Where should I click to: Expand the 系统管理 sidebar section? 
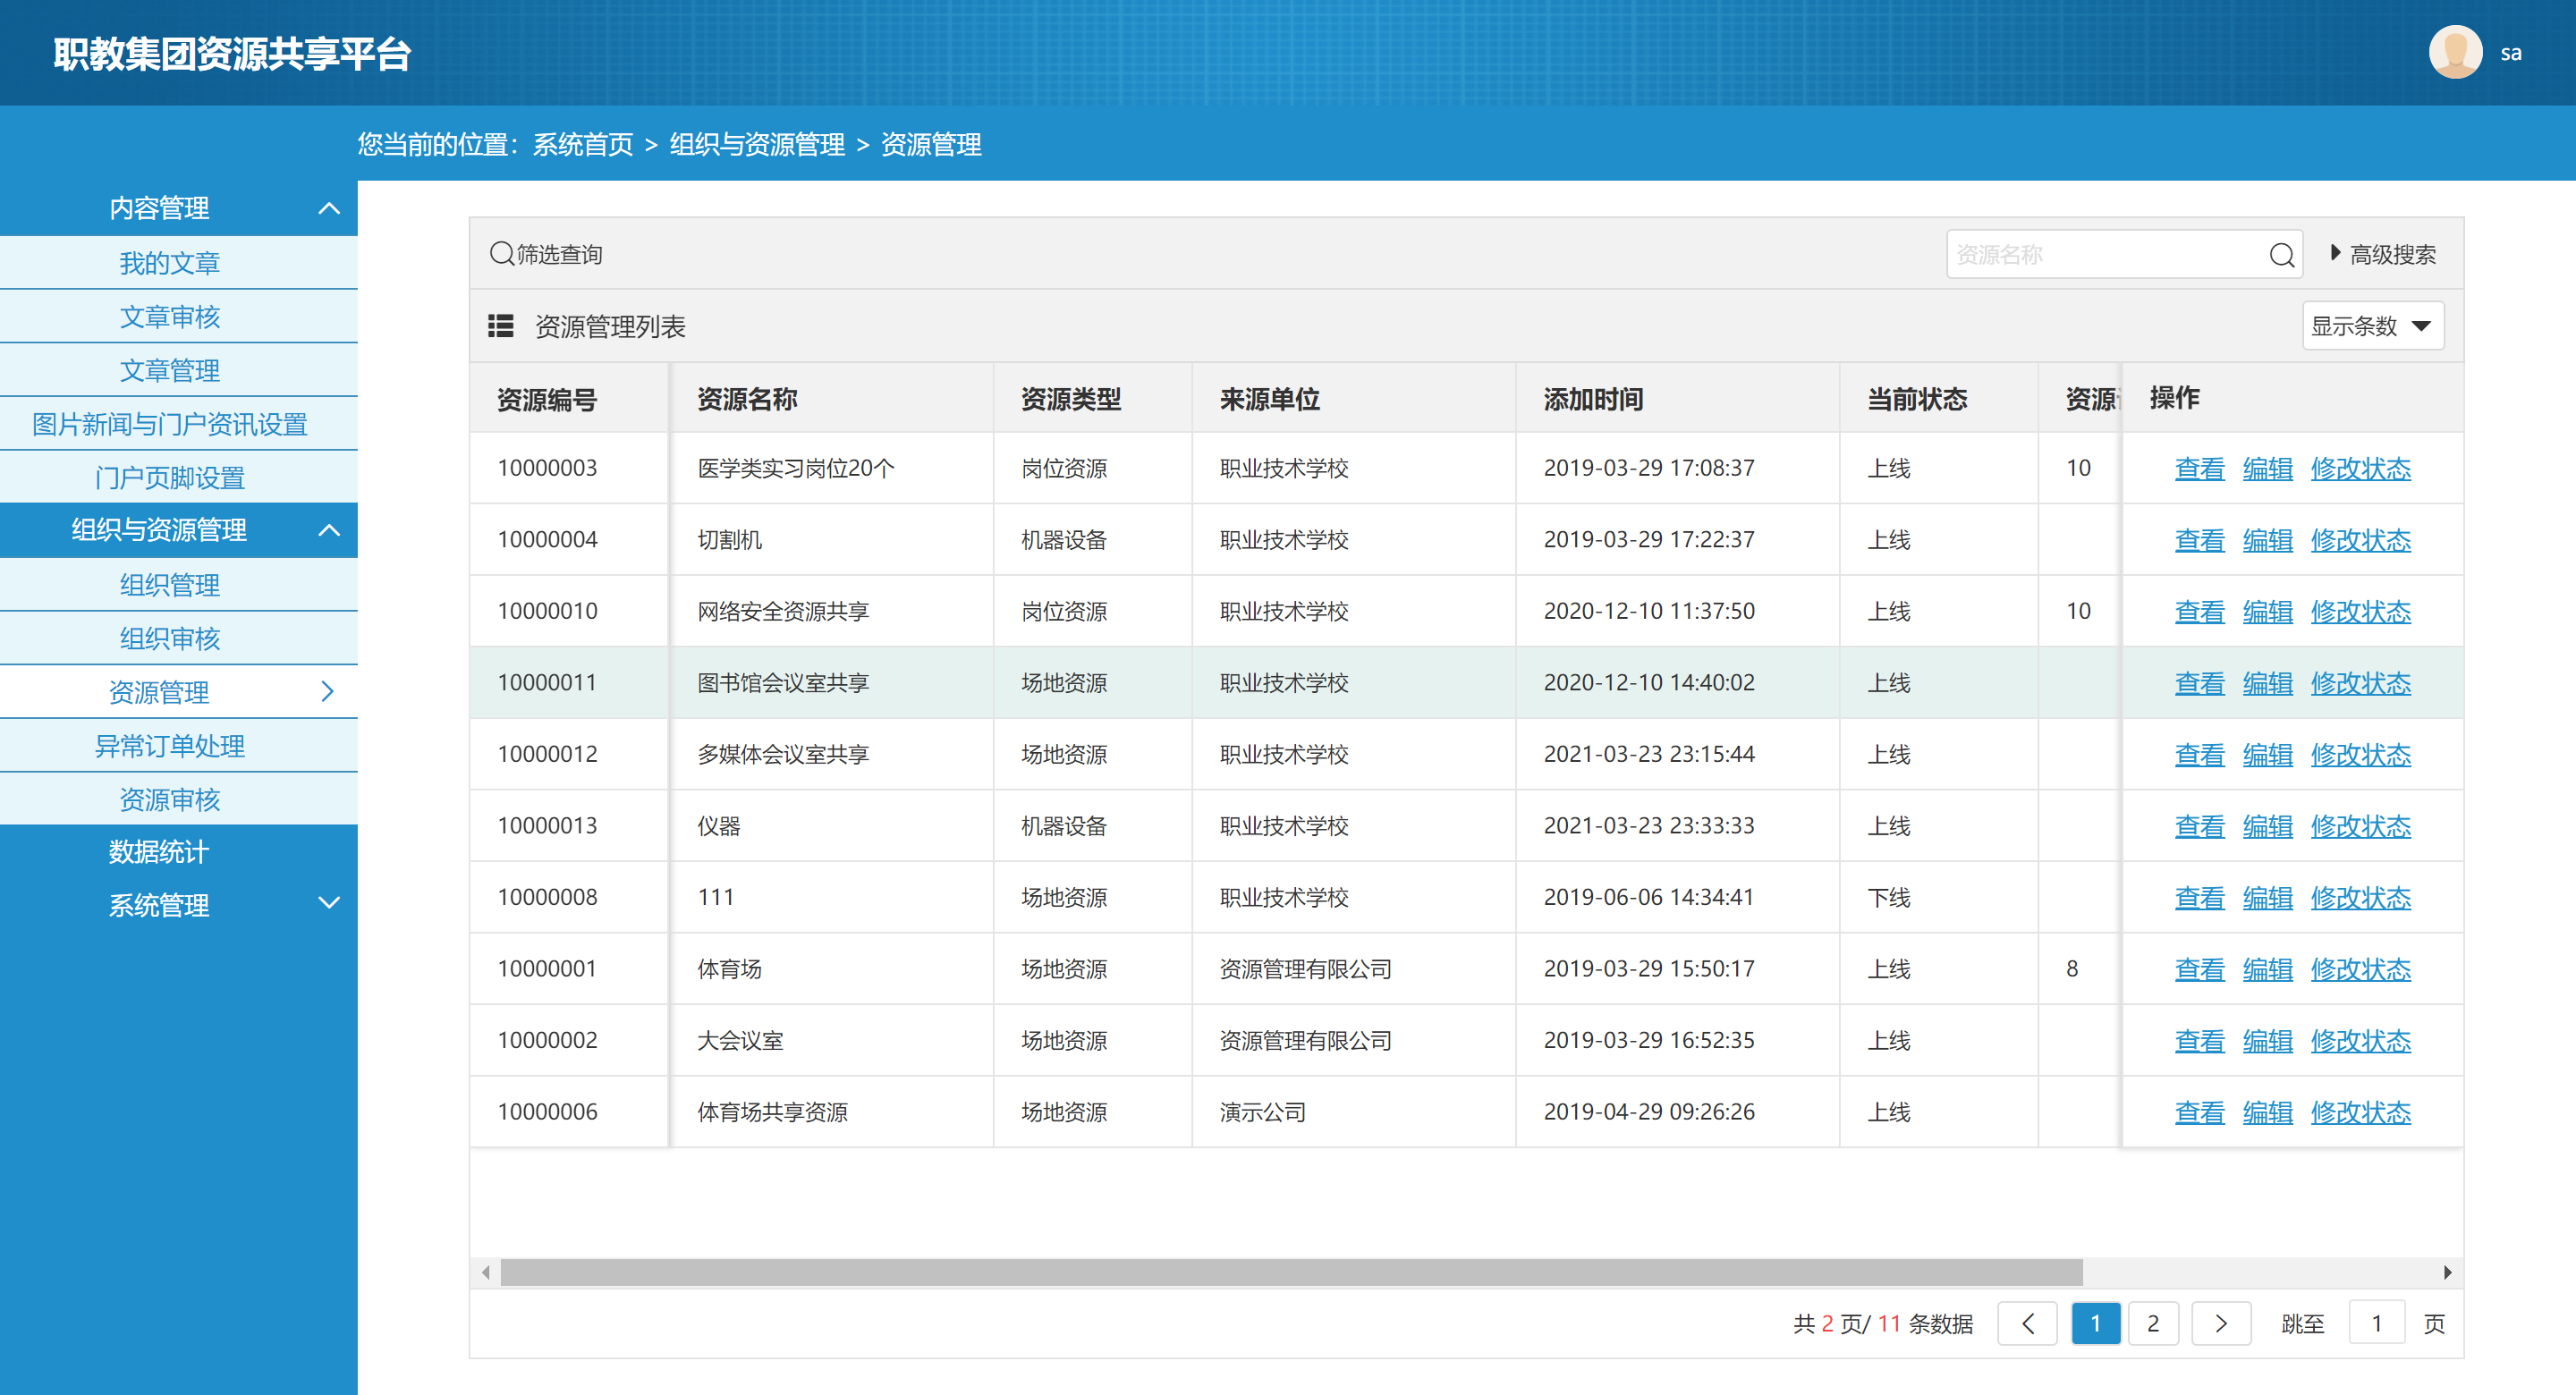pyautogui.click(x=329, y=904)
